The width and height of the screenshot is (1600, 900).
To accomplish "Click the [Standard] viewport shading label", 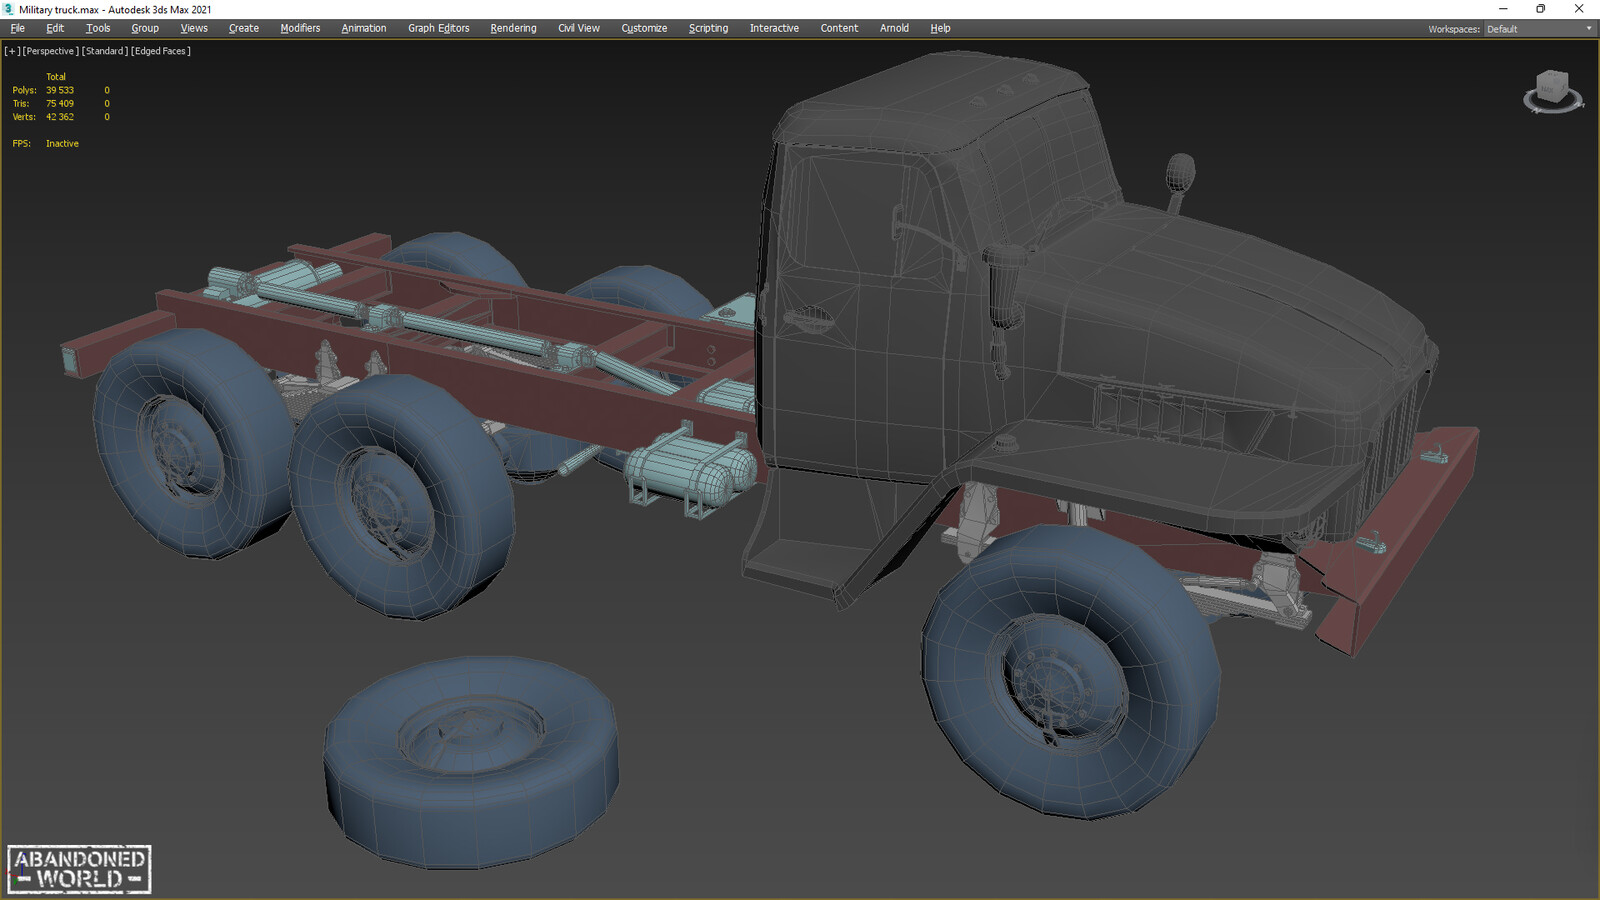I will click(x=105, y=51).
